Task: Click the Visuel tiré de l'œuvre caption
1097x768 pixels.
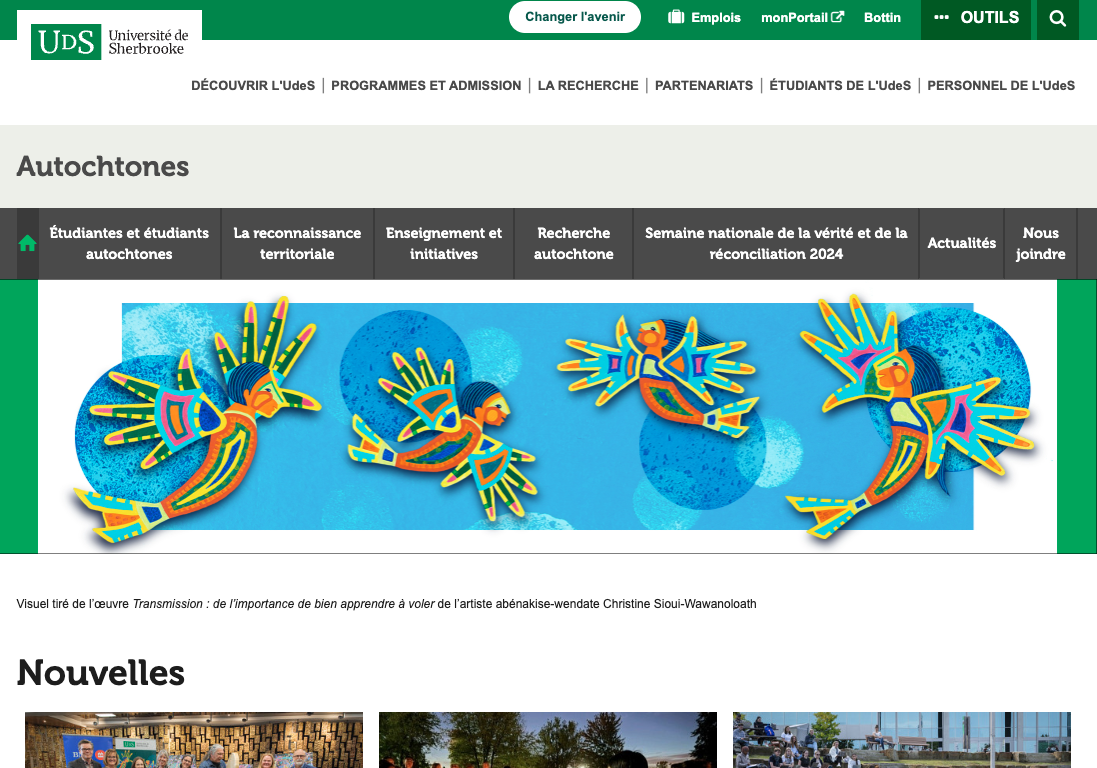Action: 386,604
